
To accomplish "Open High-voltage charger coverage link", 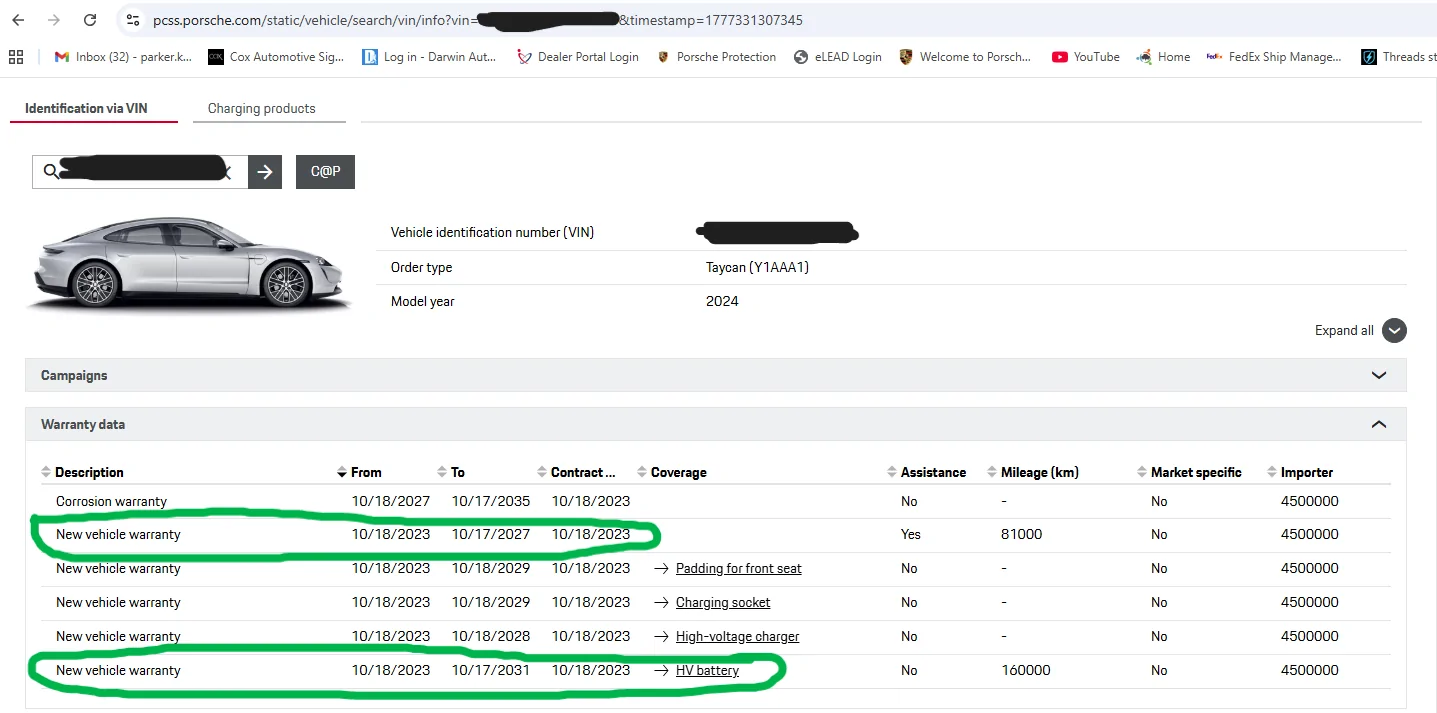I will pyautogui.click(x=738, y=637).
